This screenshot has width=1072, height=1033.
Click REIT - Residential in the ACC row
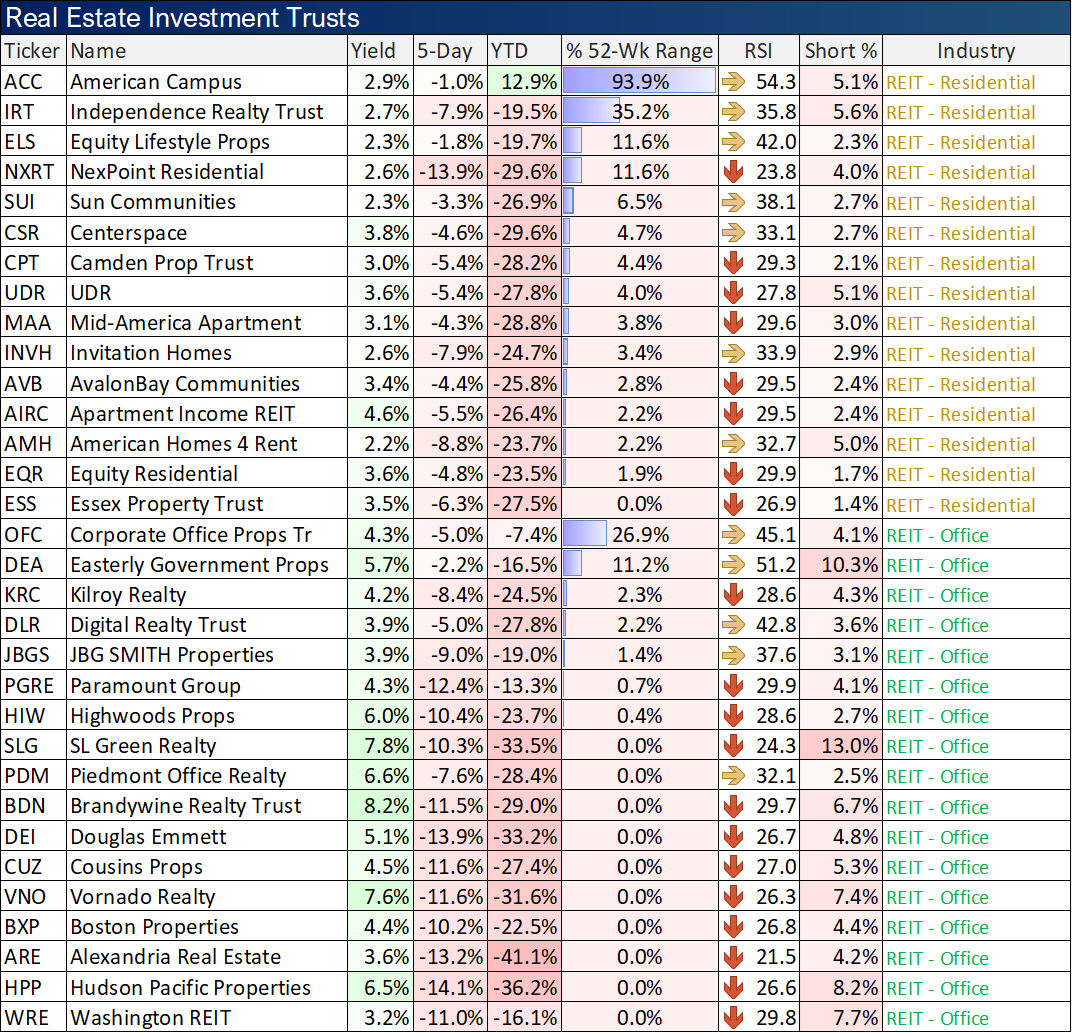[x=961, y=83]
